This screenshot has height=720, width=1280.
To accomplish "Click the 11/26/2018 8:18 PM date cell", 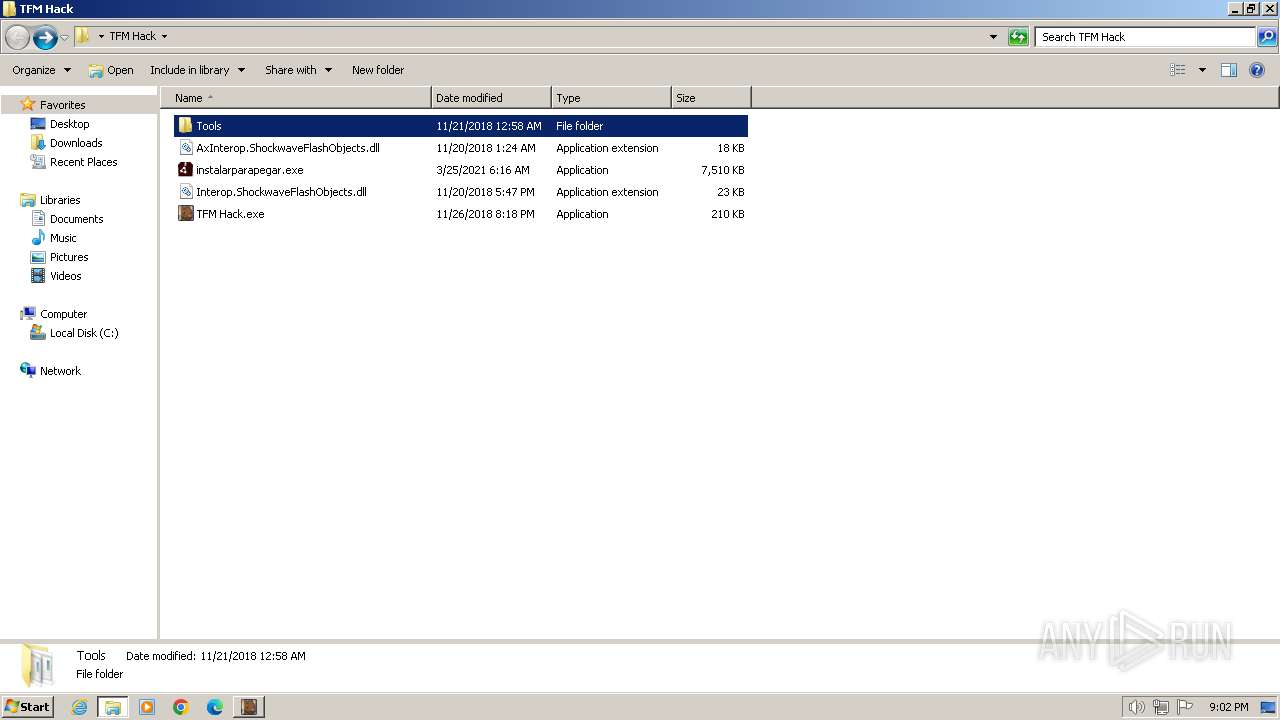I will pos(485,214).
